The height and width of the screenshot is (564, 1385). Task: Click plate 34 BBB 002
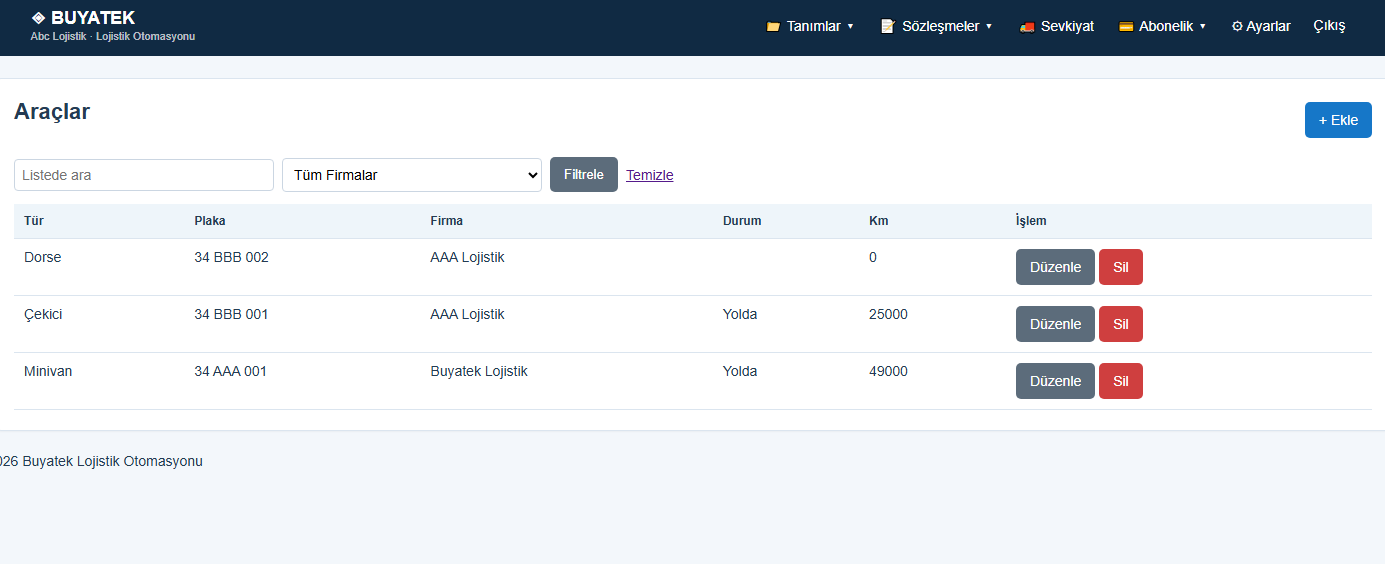(x=232, y=257)
